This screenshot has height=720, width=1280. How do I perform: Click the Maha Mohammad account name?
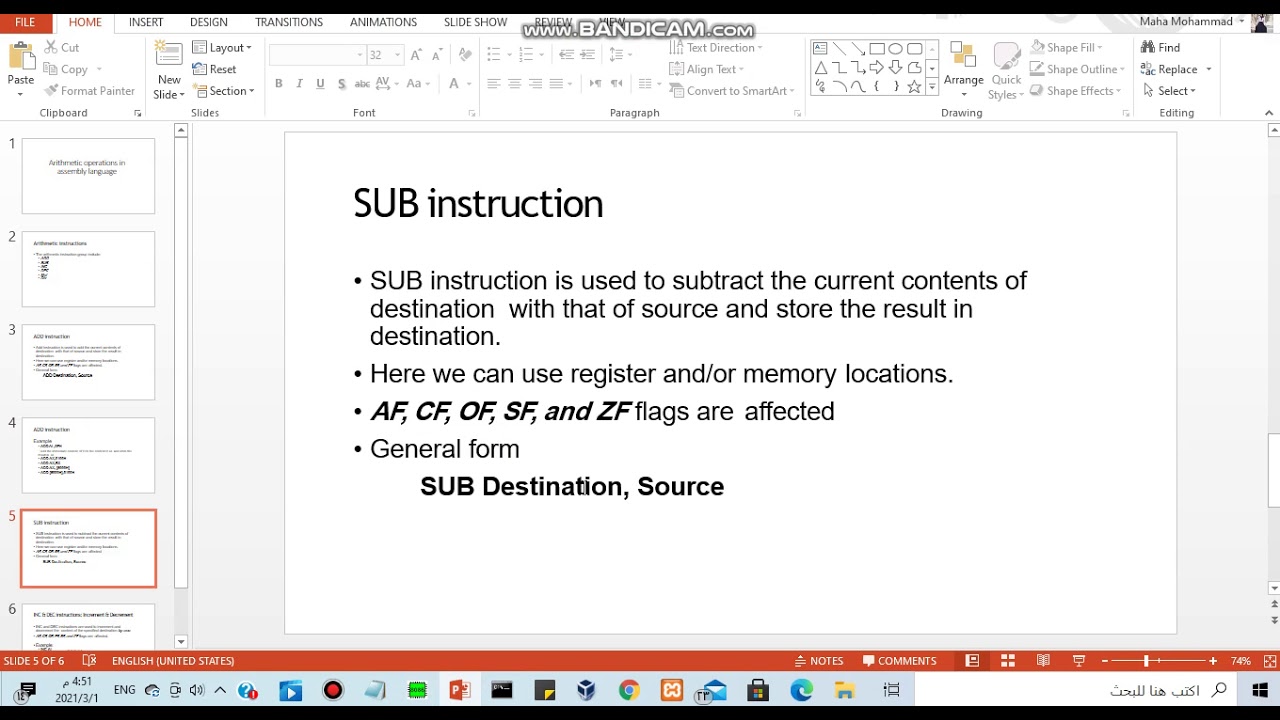pyautogui.click(x=1186, y=22)
